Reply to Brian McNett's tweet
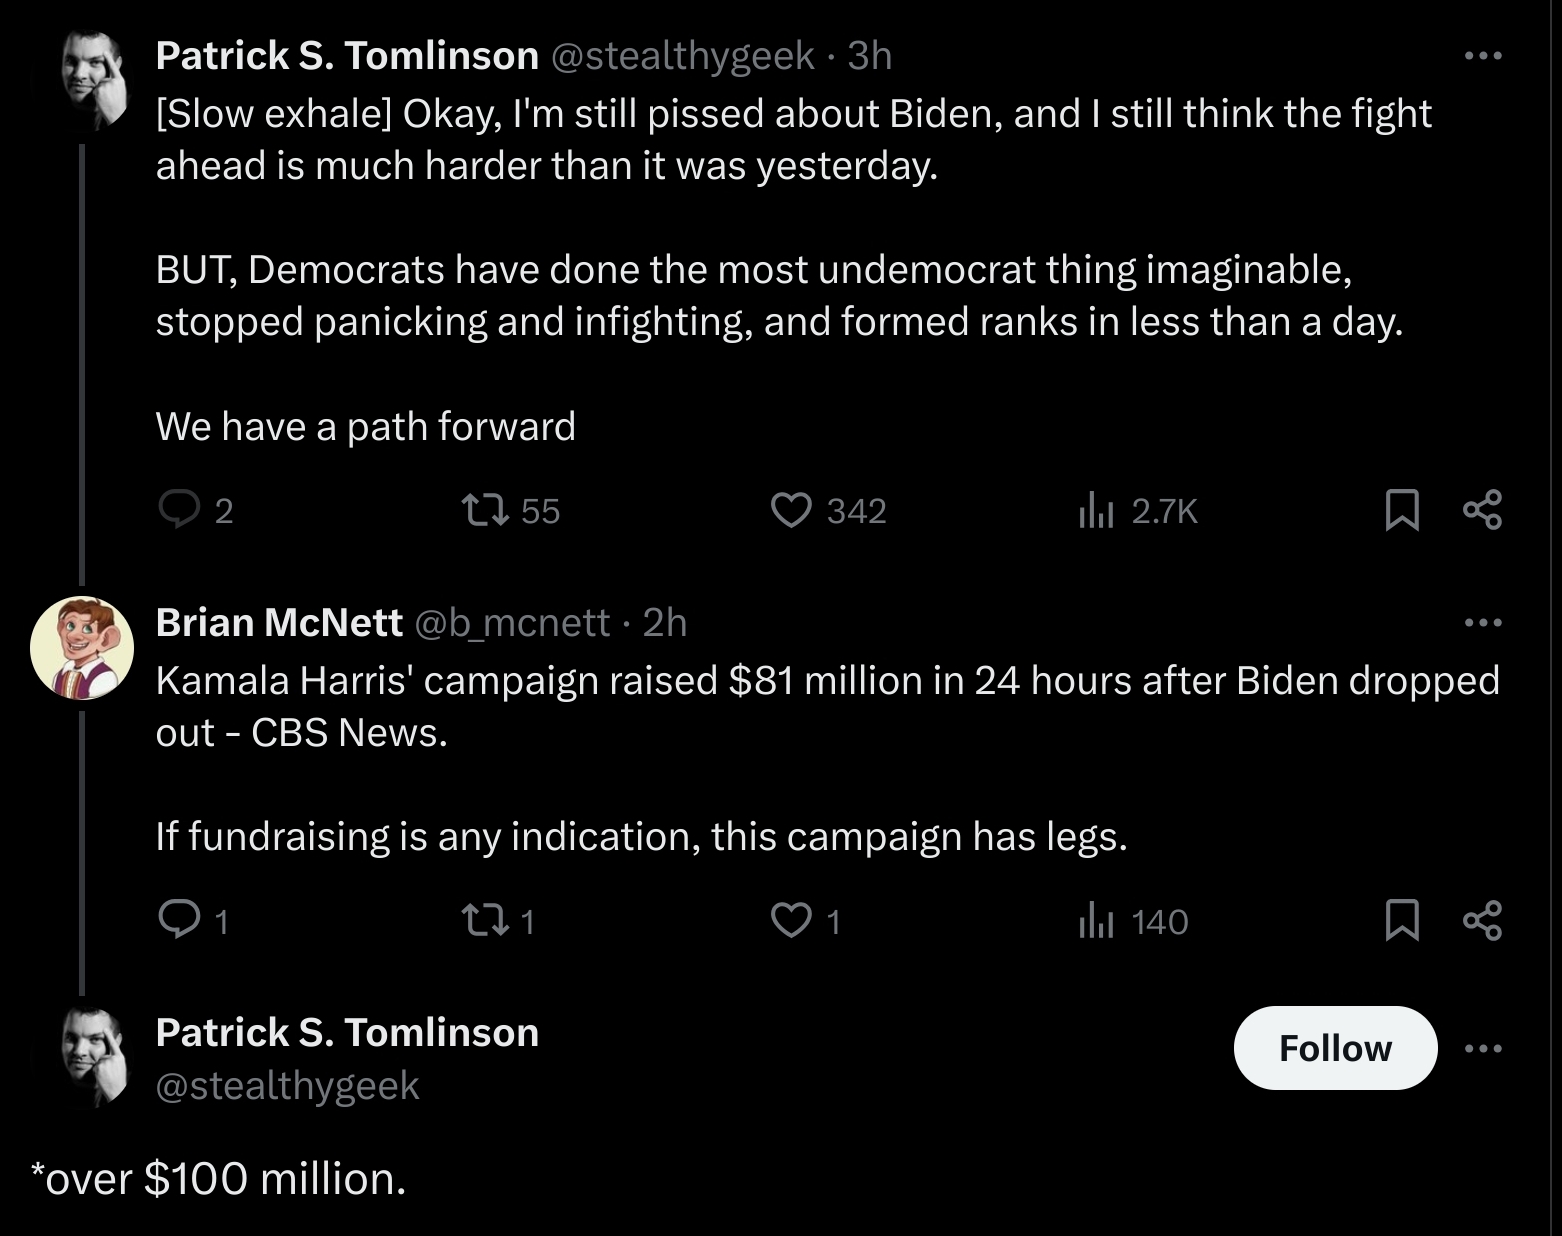Screen dimensions: 1562x1236 (194, 920)
